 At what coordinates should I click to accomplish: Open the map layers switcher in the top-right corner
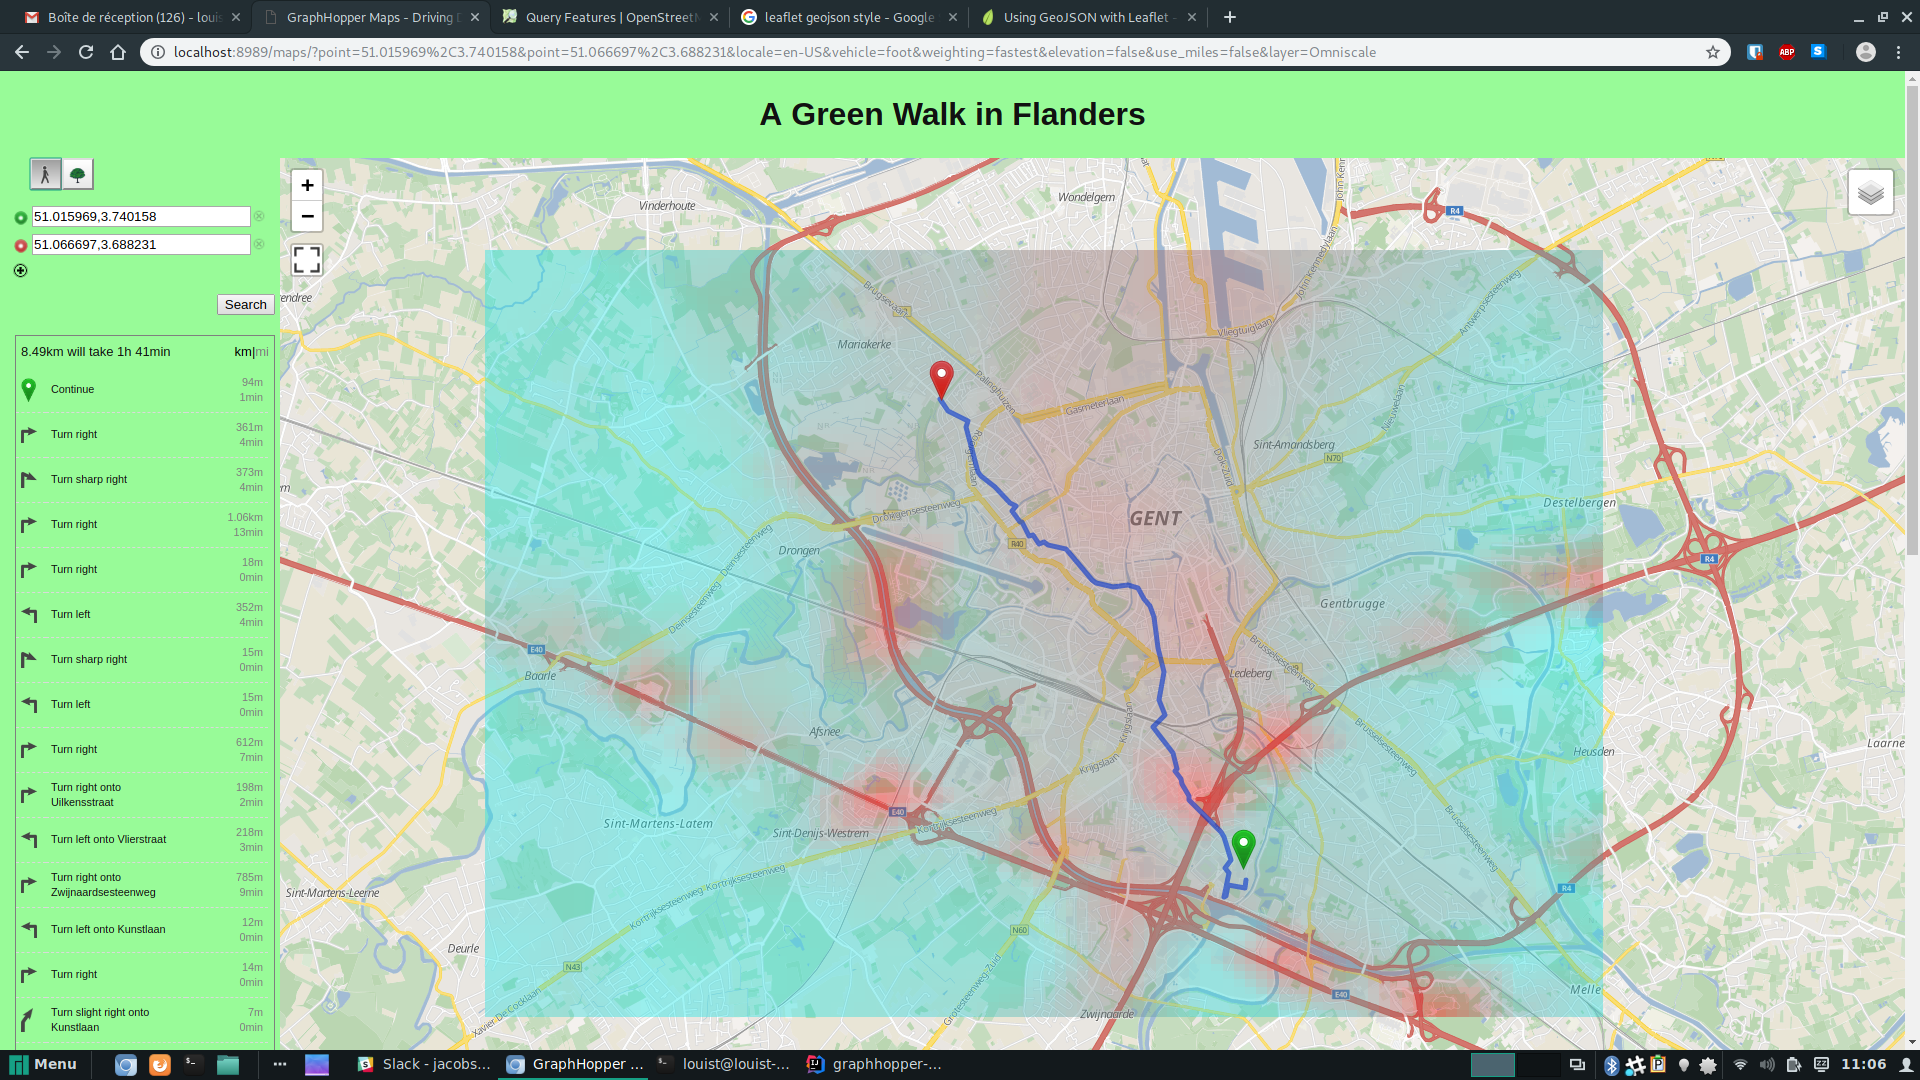click(1870, 191)
